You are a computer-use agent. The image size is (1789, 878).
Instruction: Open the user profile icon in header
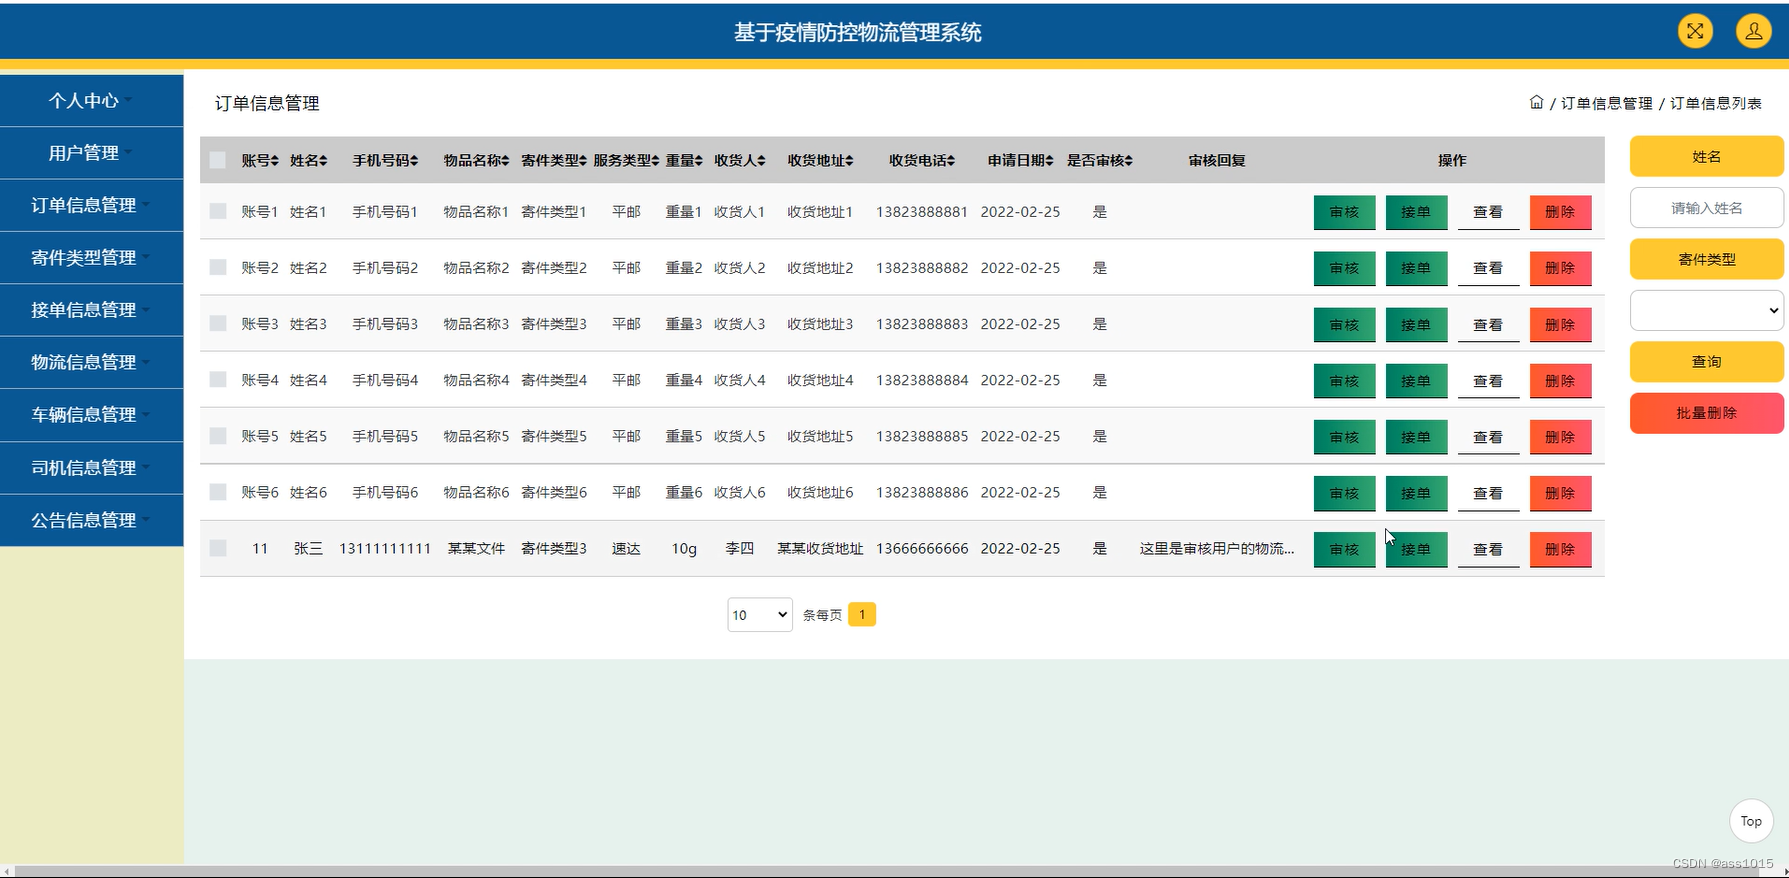pyautogui.click(x=1753, y=31)
